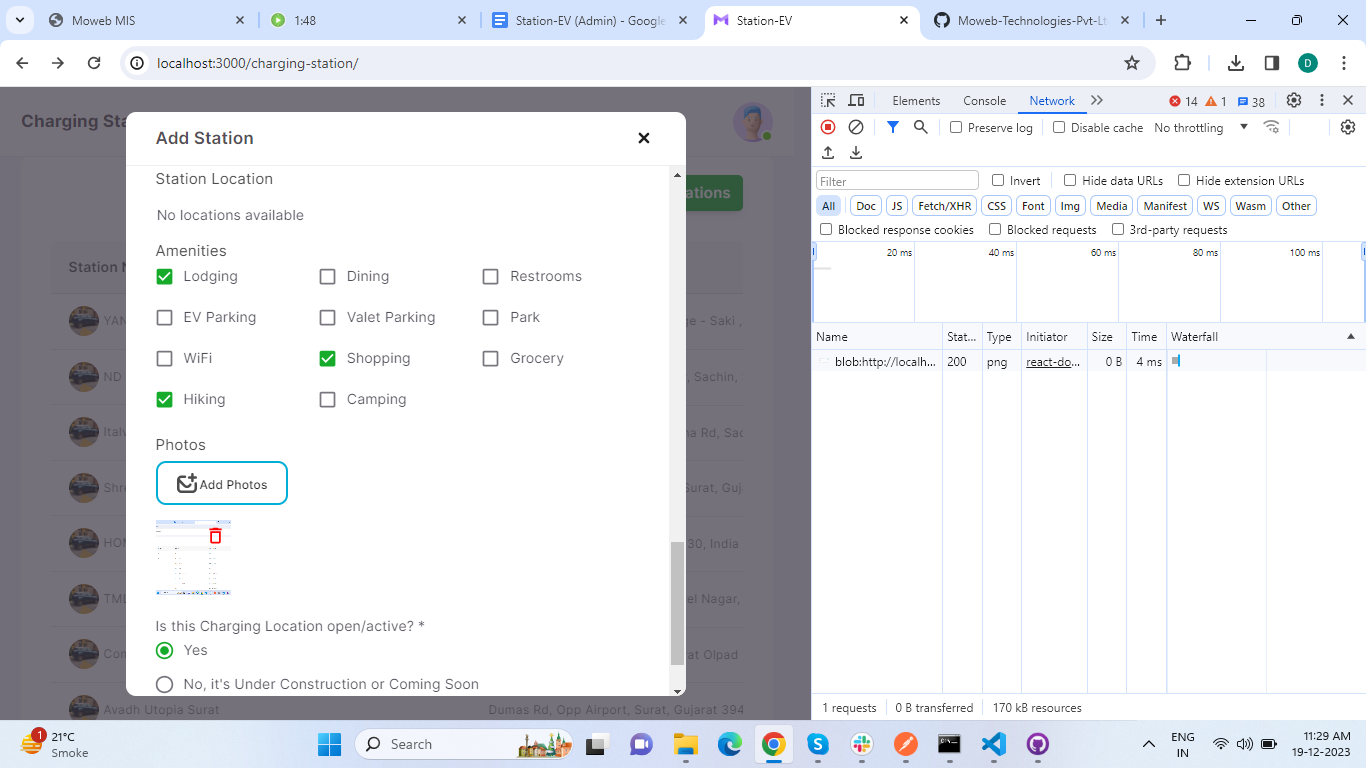The width and height of the screenshot is (1366, 768).
Task: Click the Add Photos button
Action: [x=222, y=484]
